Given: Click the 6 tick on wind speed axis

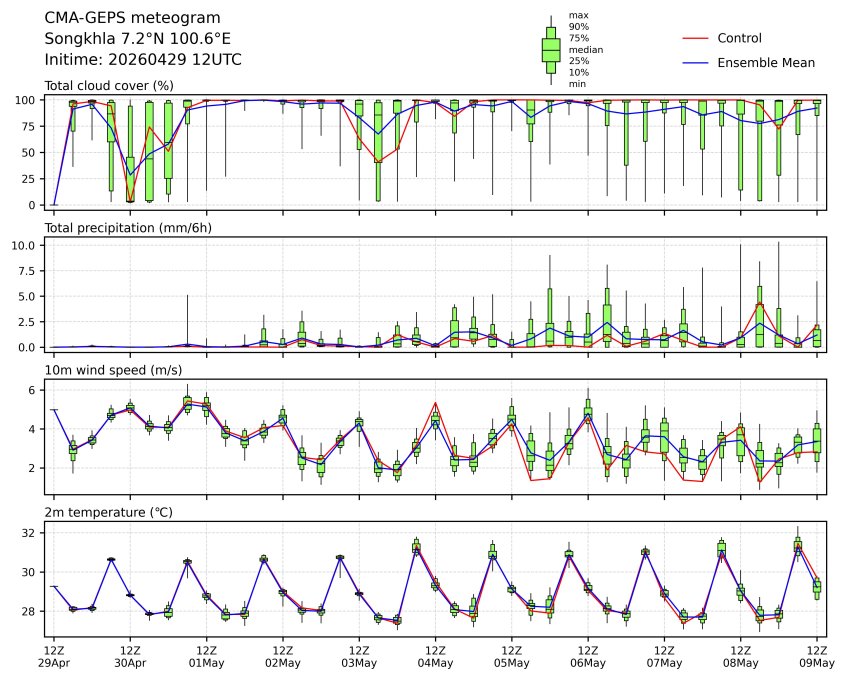Looking at the screenshot, I should point(33,390).
